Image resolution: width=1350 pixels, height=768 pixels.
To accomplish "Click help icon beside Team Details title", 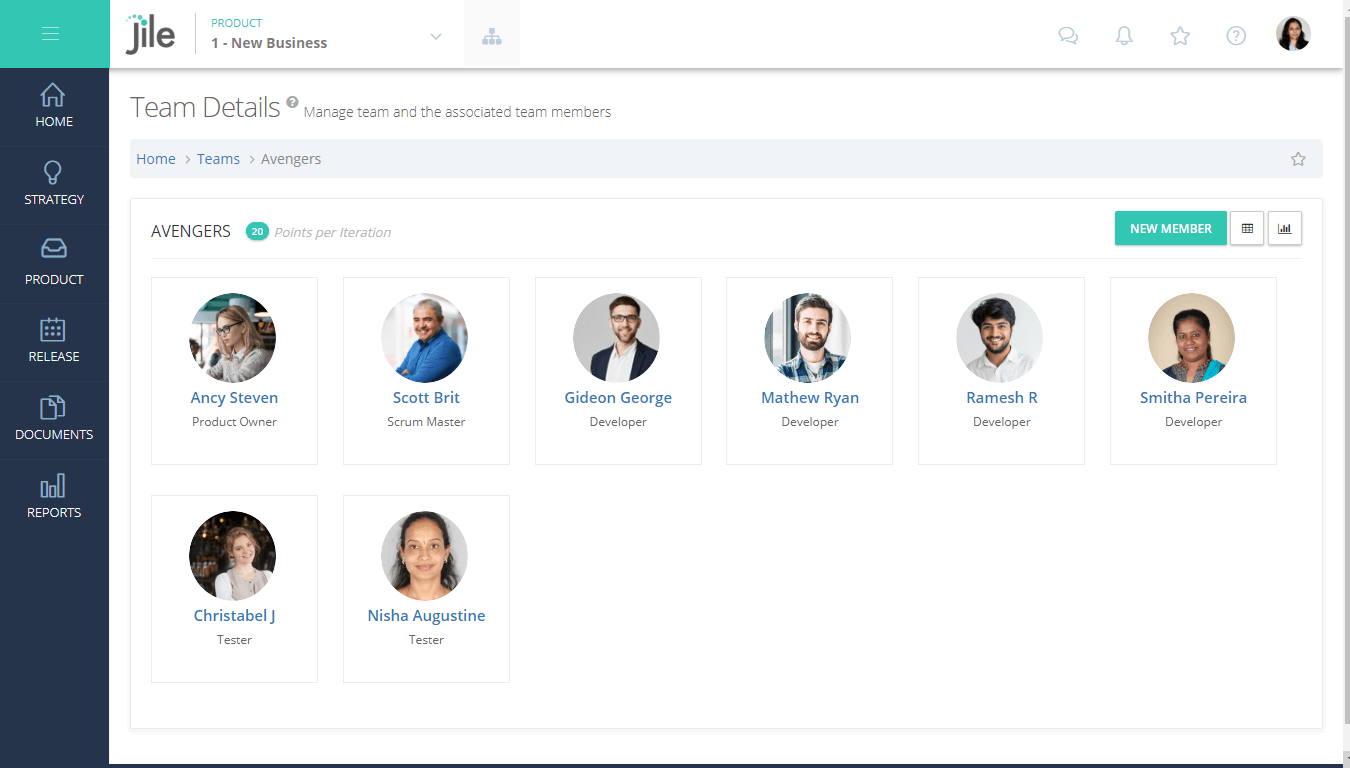I will 292,102.
